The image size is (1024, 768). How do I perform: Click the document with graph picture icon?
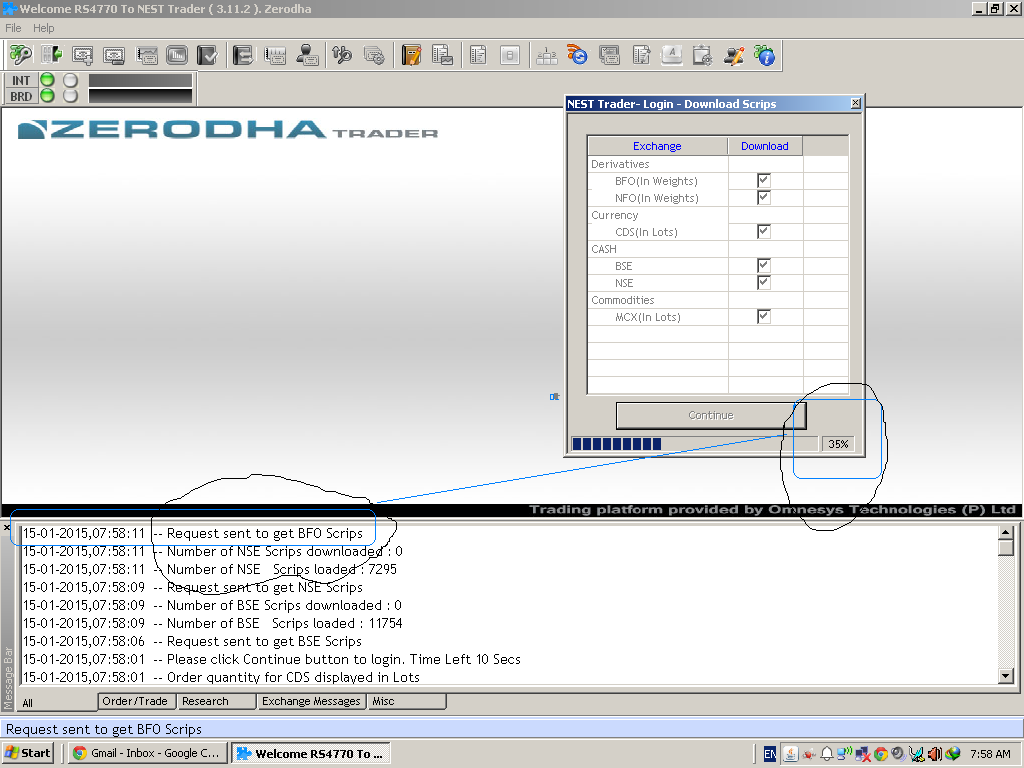pos(442,56)
